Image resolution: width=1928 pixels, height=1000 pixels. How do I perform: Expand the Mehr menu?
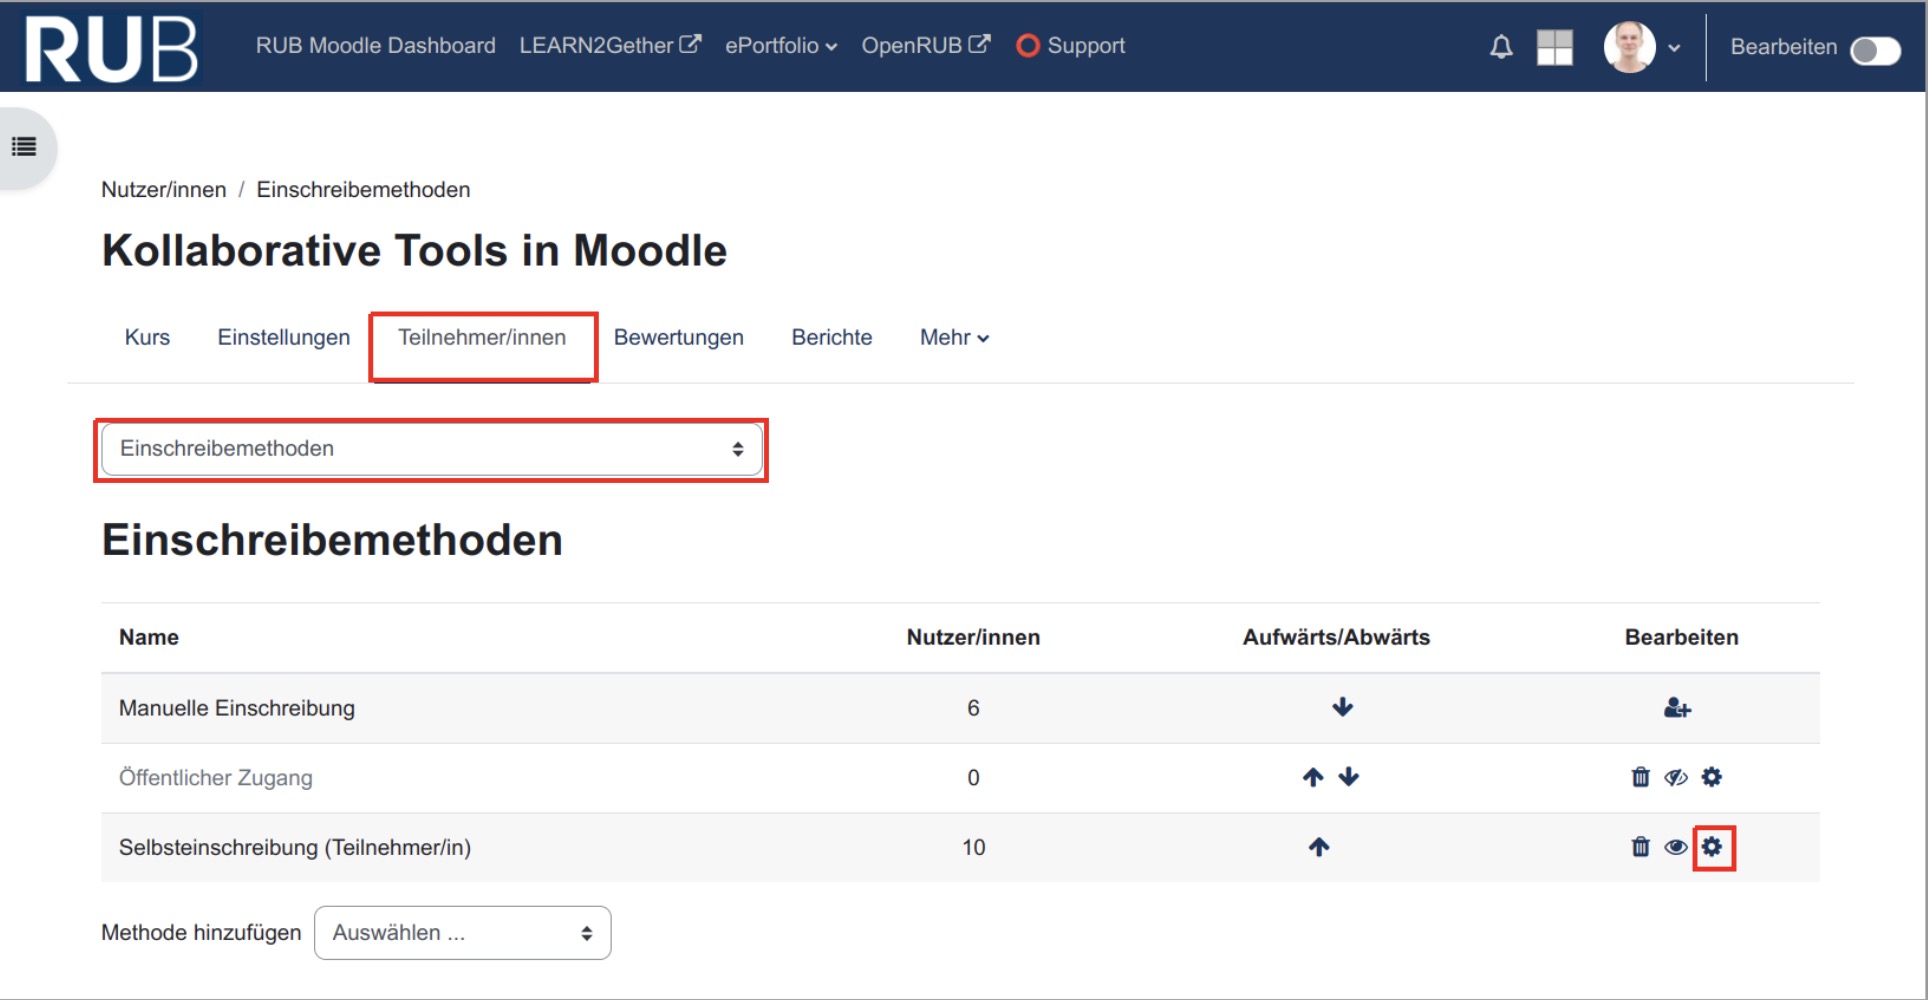pyautogui.click(x=954, y=338)
